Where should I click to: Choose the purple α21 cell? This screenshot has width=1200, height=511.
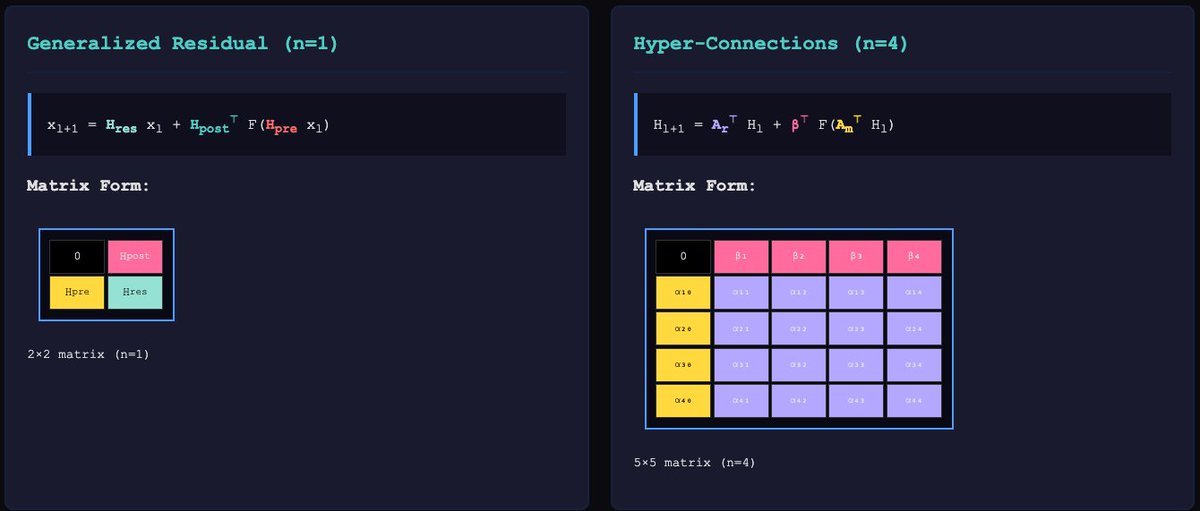741,328
